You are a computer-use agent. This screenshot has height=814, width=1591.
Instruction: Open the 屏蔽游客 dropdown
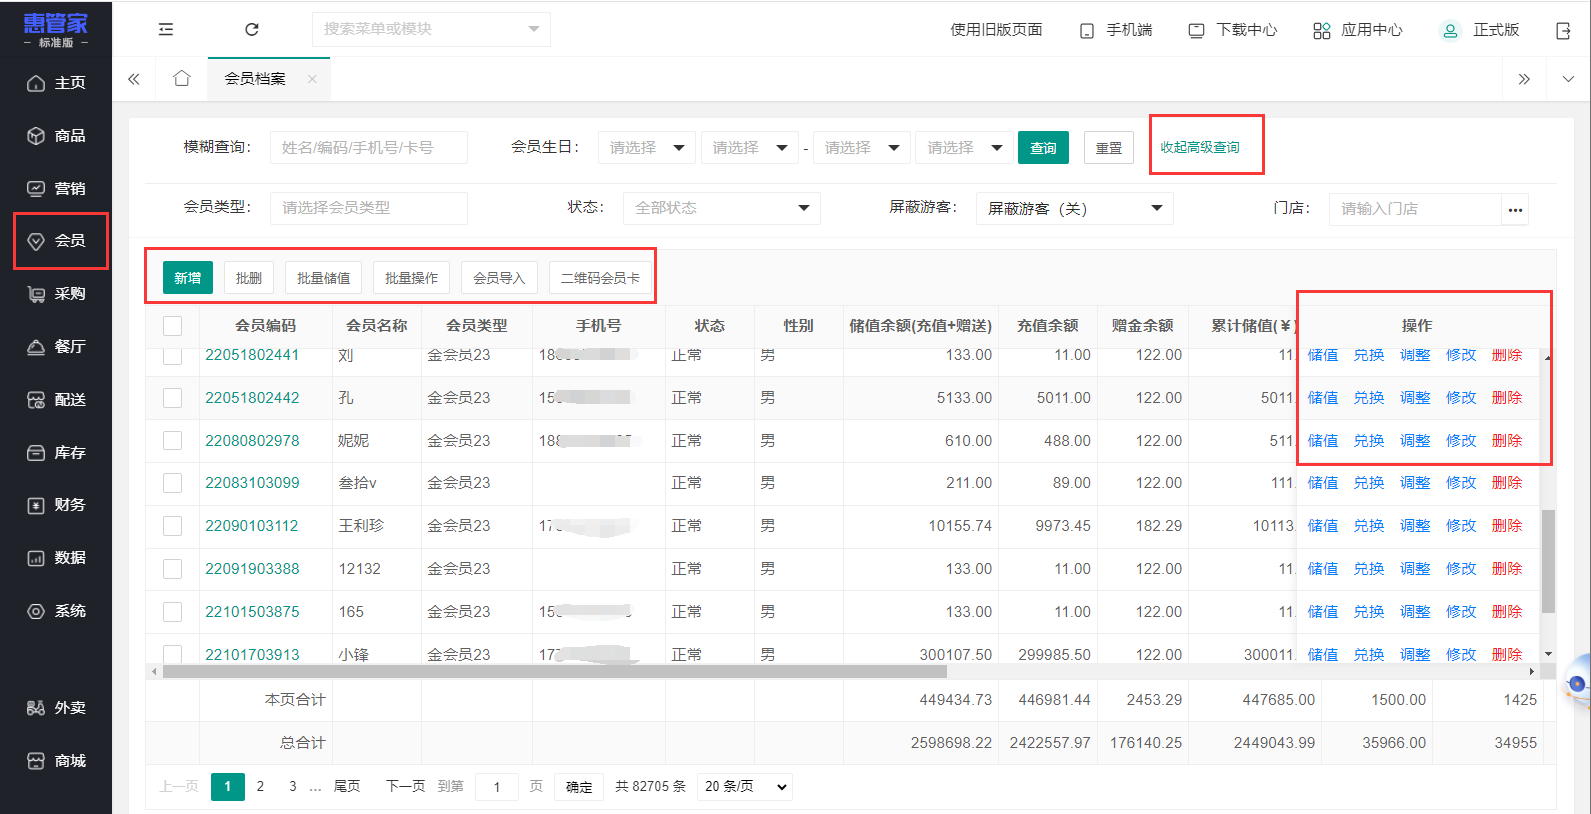coord(1074,208)
